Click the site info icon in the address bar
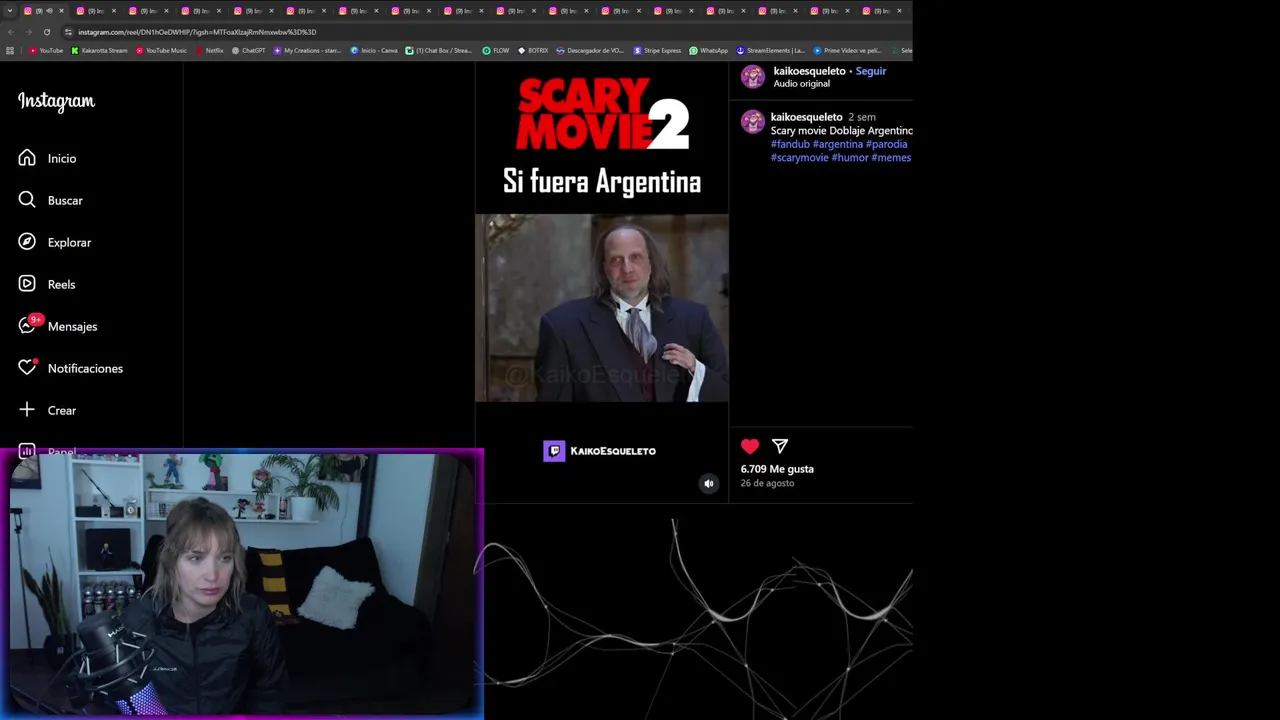 tap(68, 32)
